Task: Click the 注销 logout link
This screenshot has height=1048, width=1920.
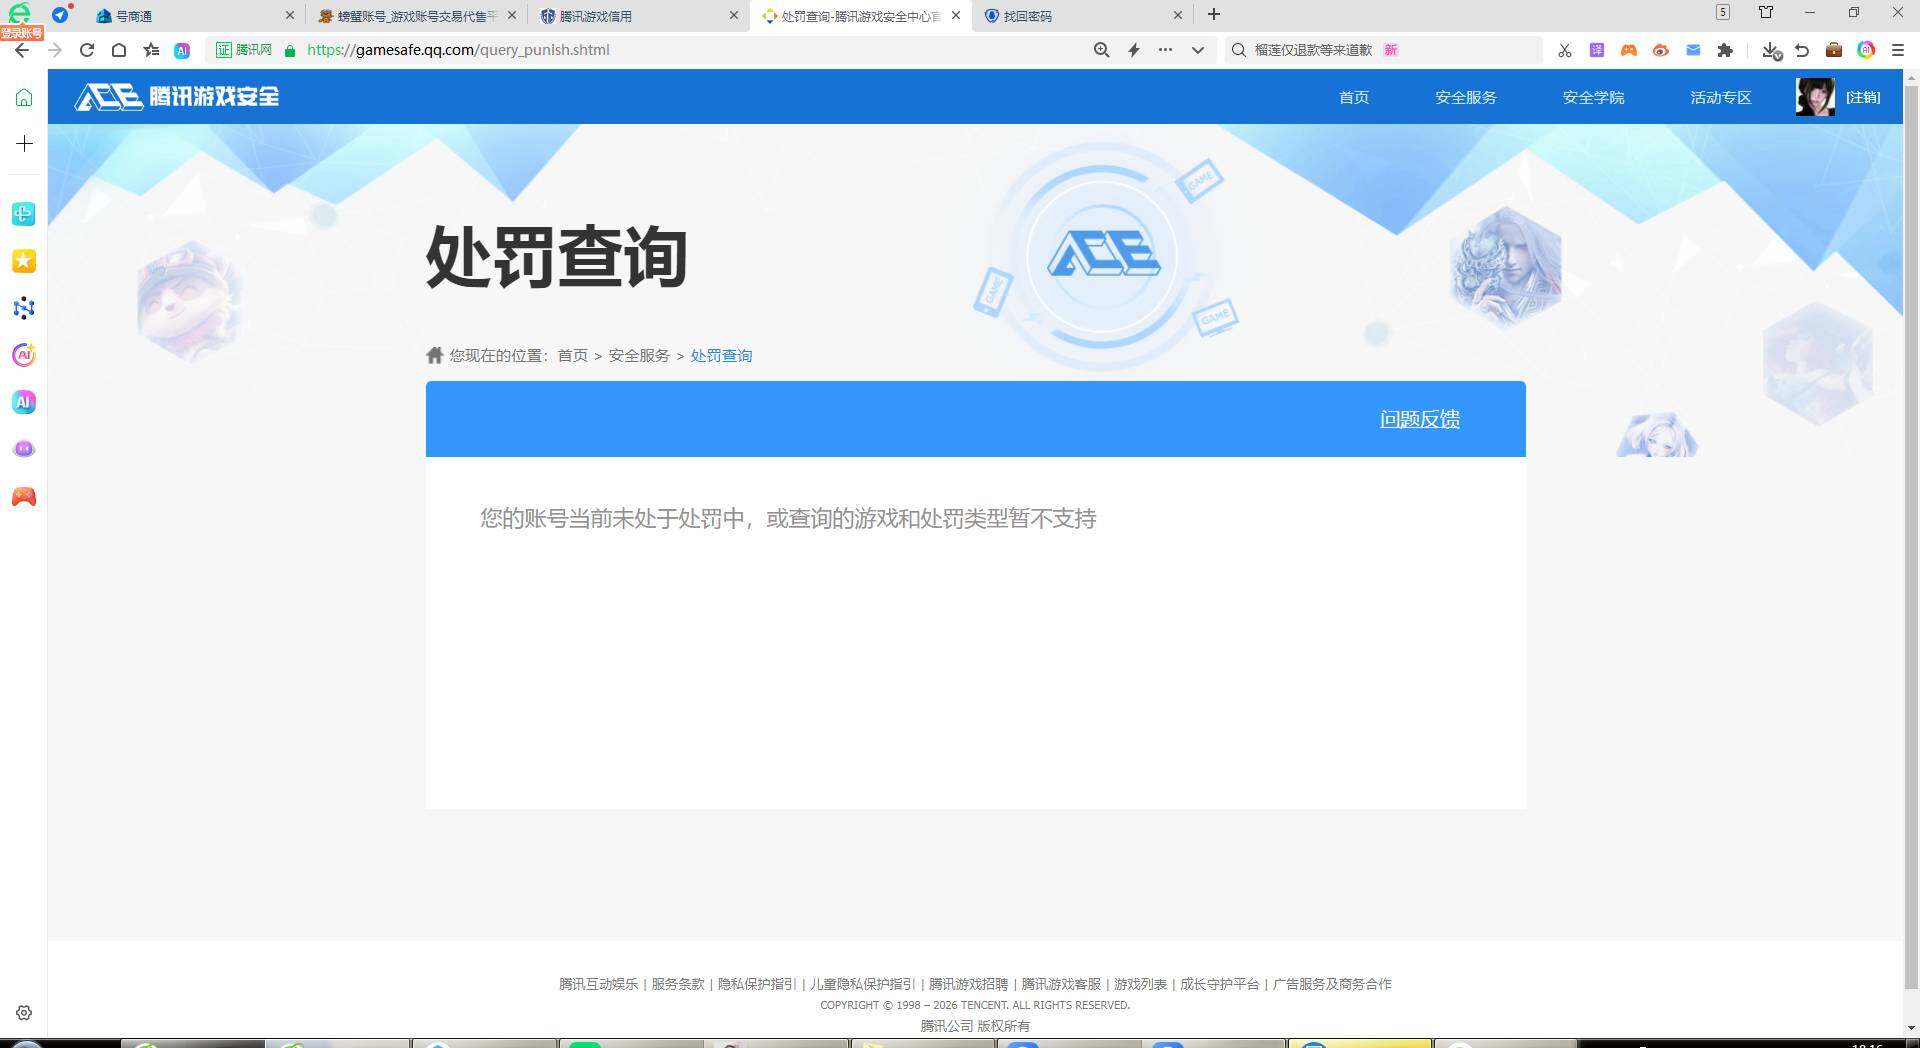Action: point(1863,97)
